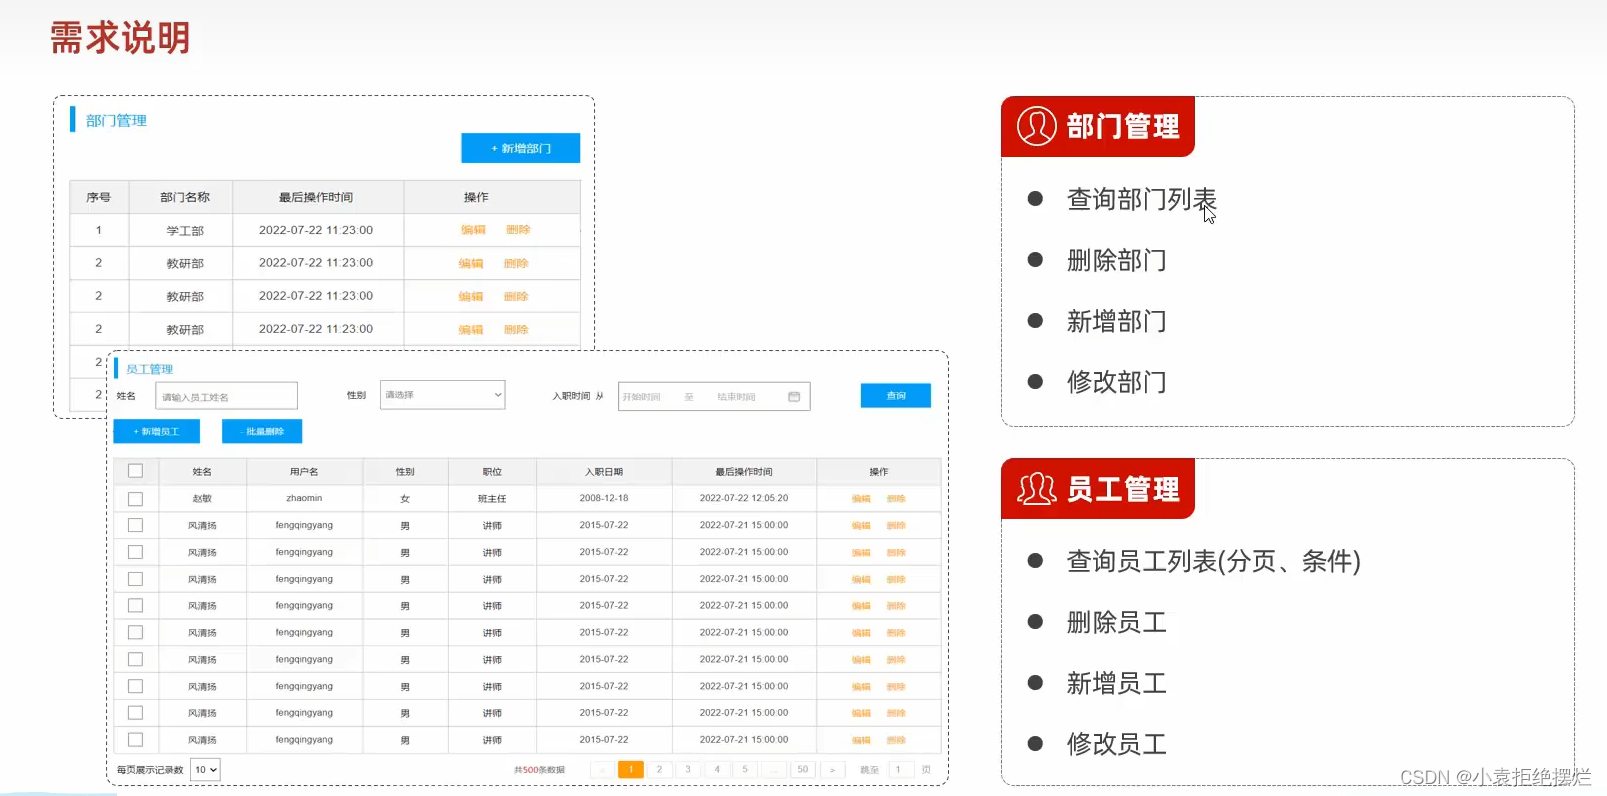The image size is (1607, 796).
Task: Click 删除 in the zhaomin employee row
Action: [896, 498]
